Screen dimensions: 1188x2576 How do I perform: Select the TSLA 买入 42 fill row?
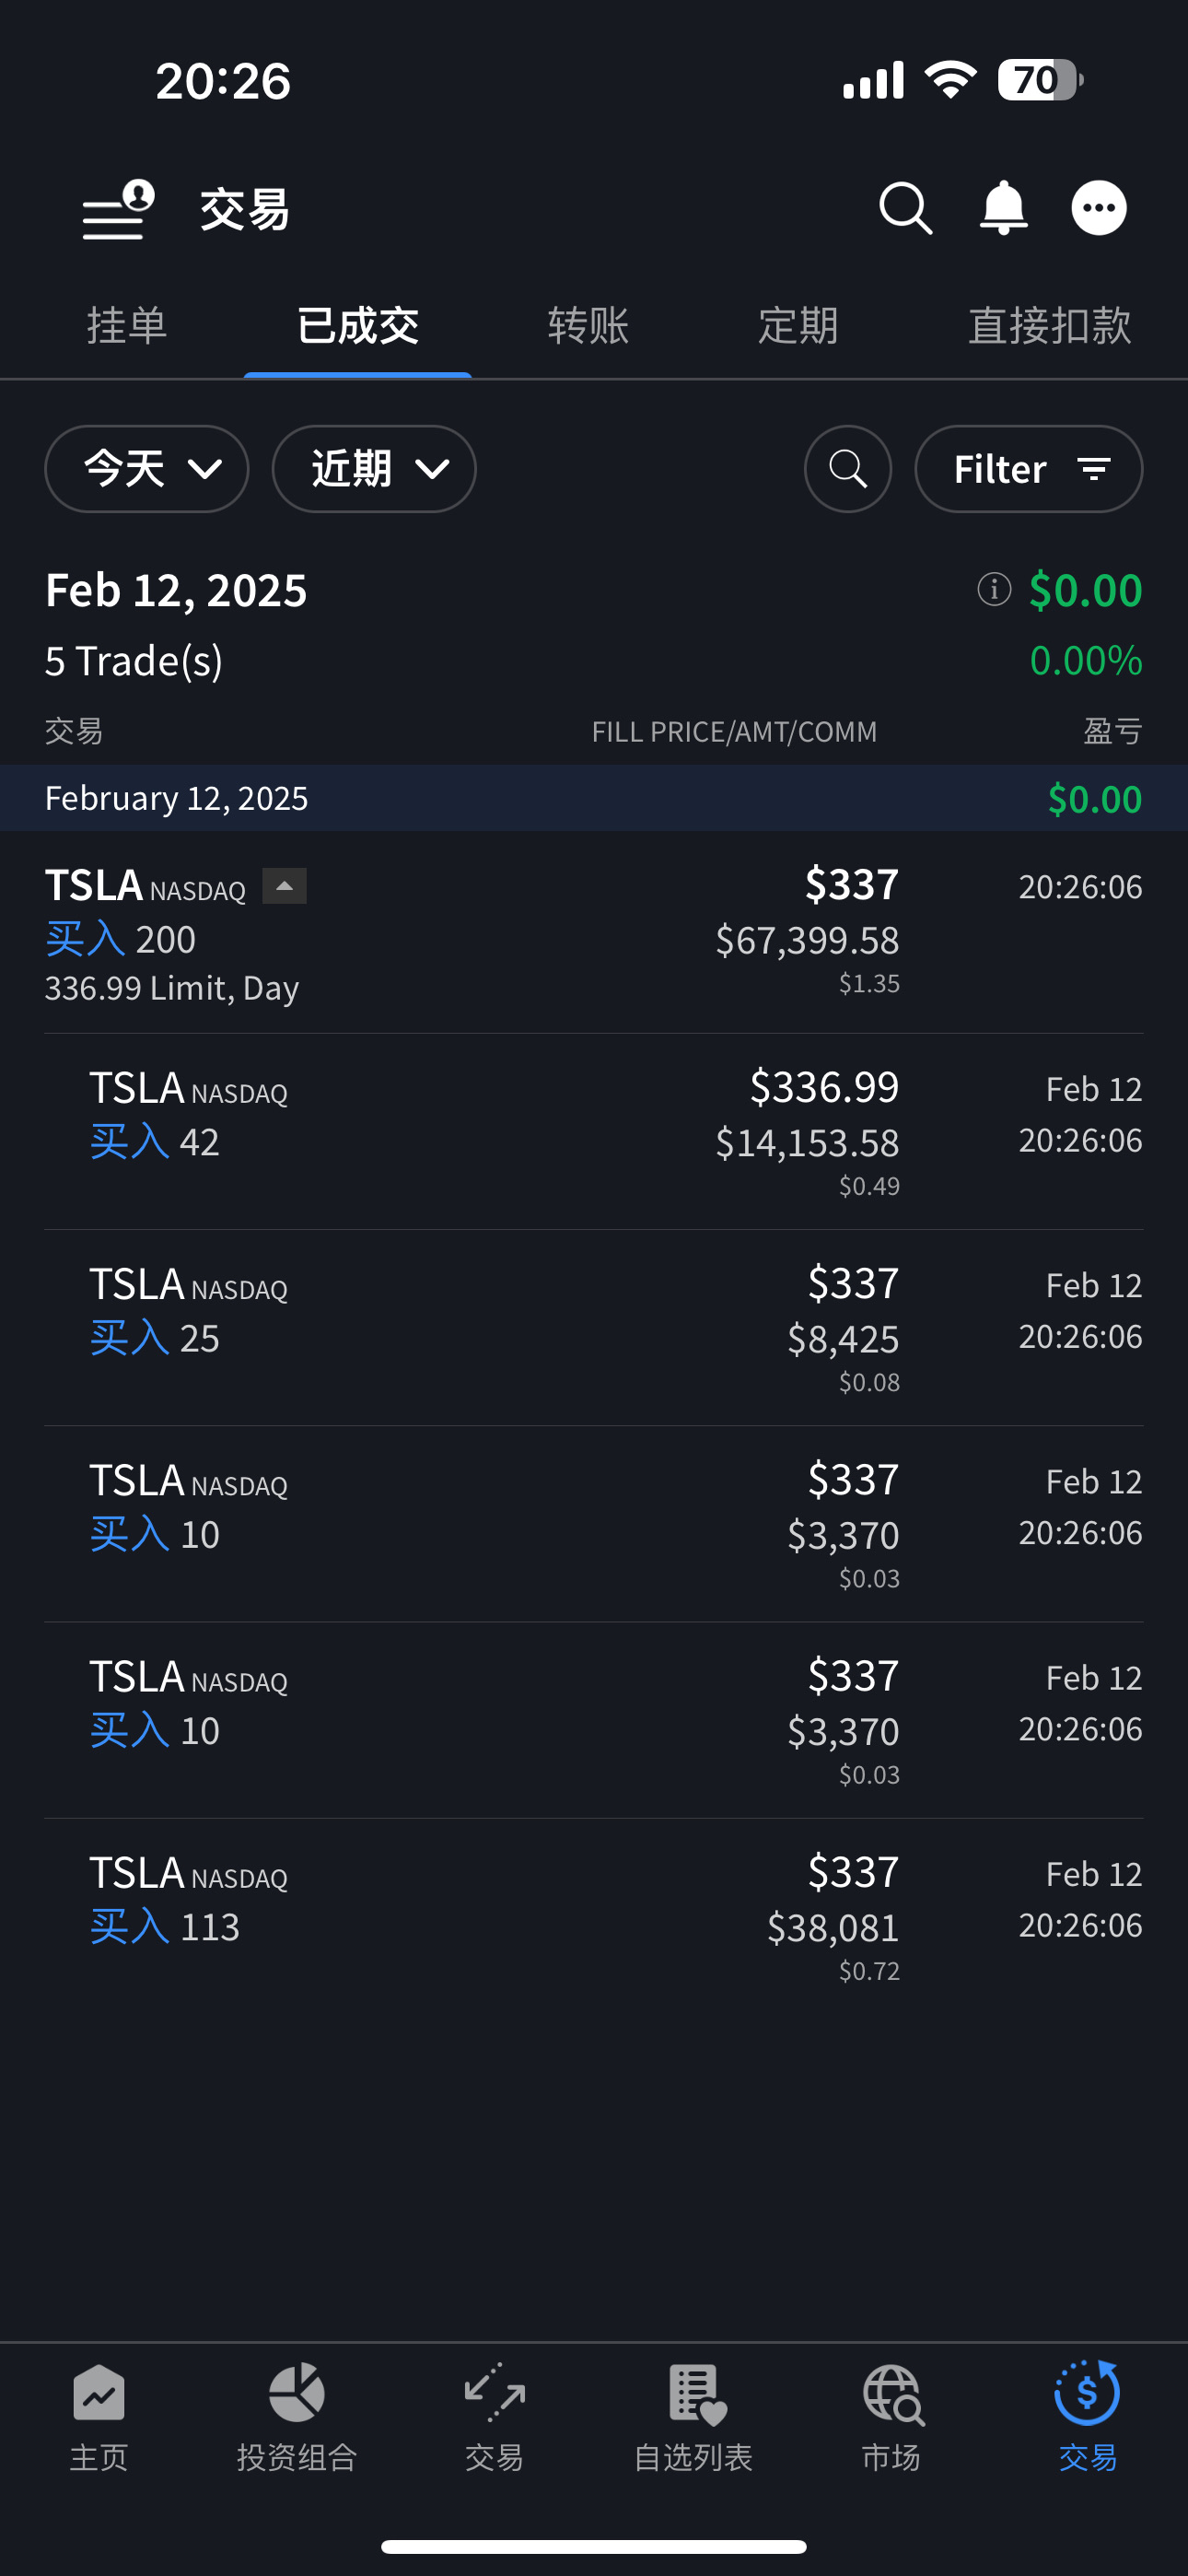594,1132
